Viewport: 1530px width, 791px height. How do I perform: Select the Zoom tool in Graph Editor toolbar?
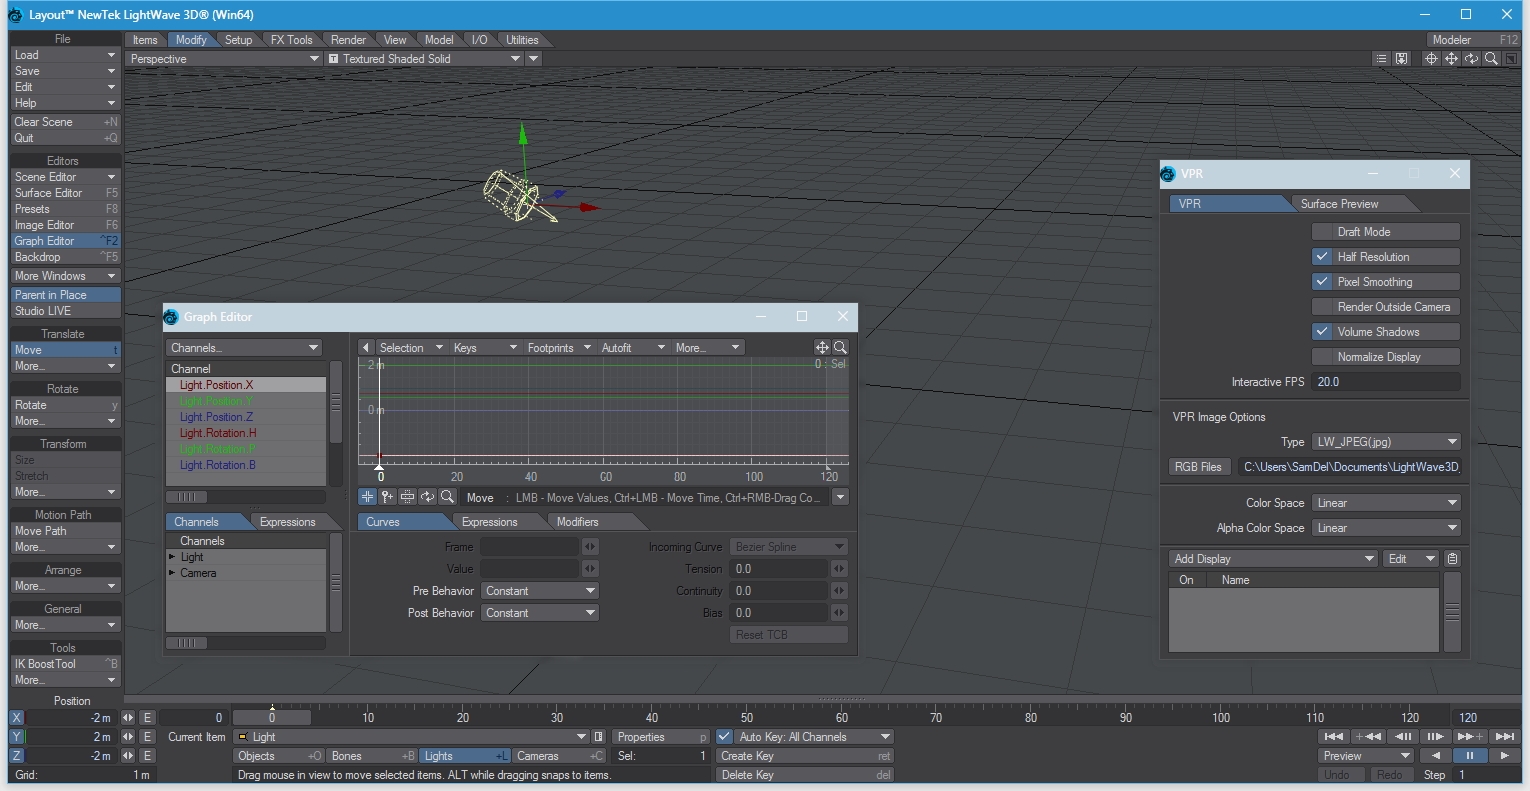[x=447, y=497]
